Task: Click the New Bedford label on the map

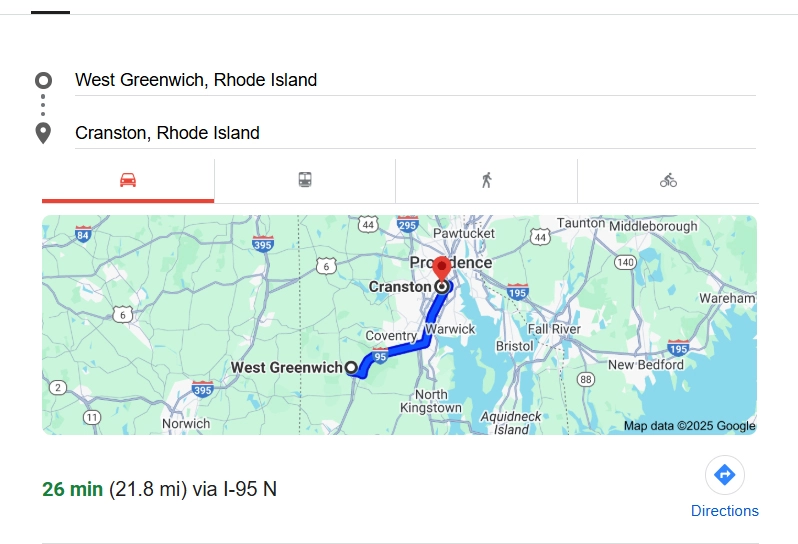Action: [646, 365]
